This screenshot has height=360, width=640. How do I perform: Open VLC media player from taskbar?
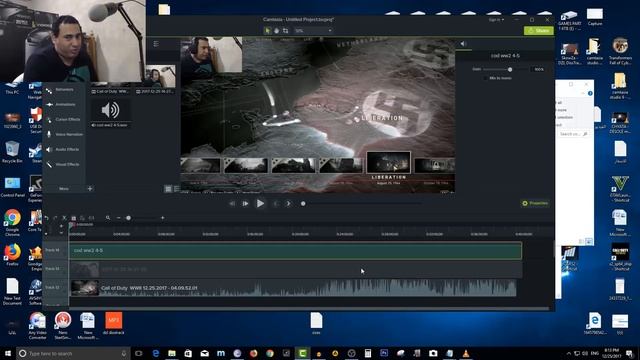tap(466, 353)
